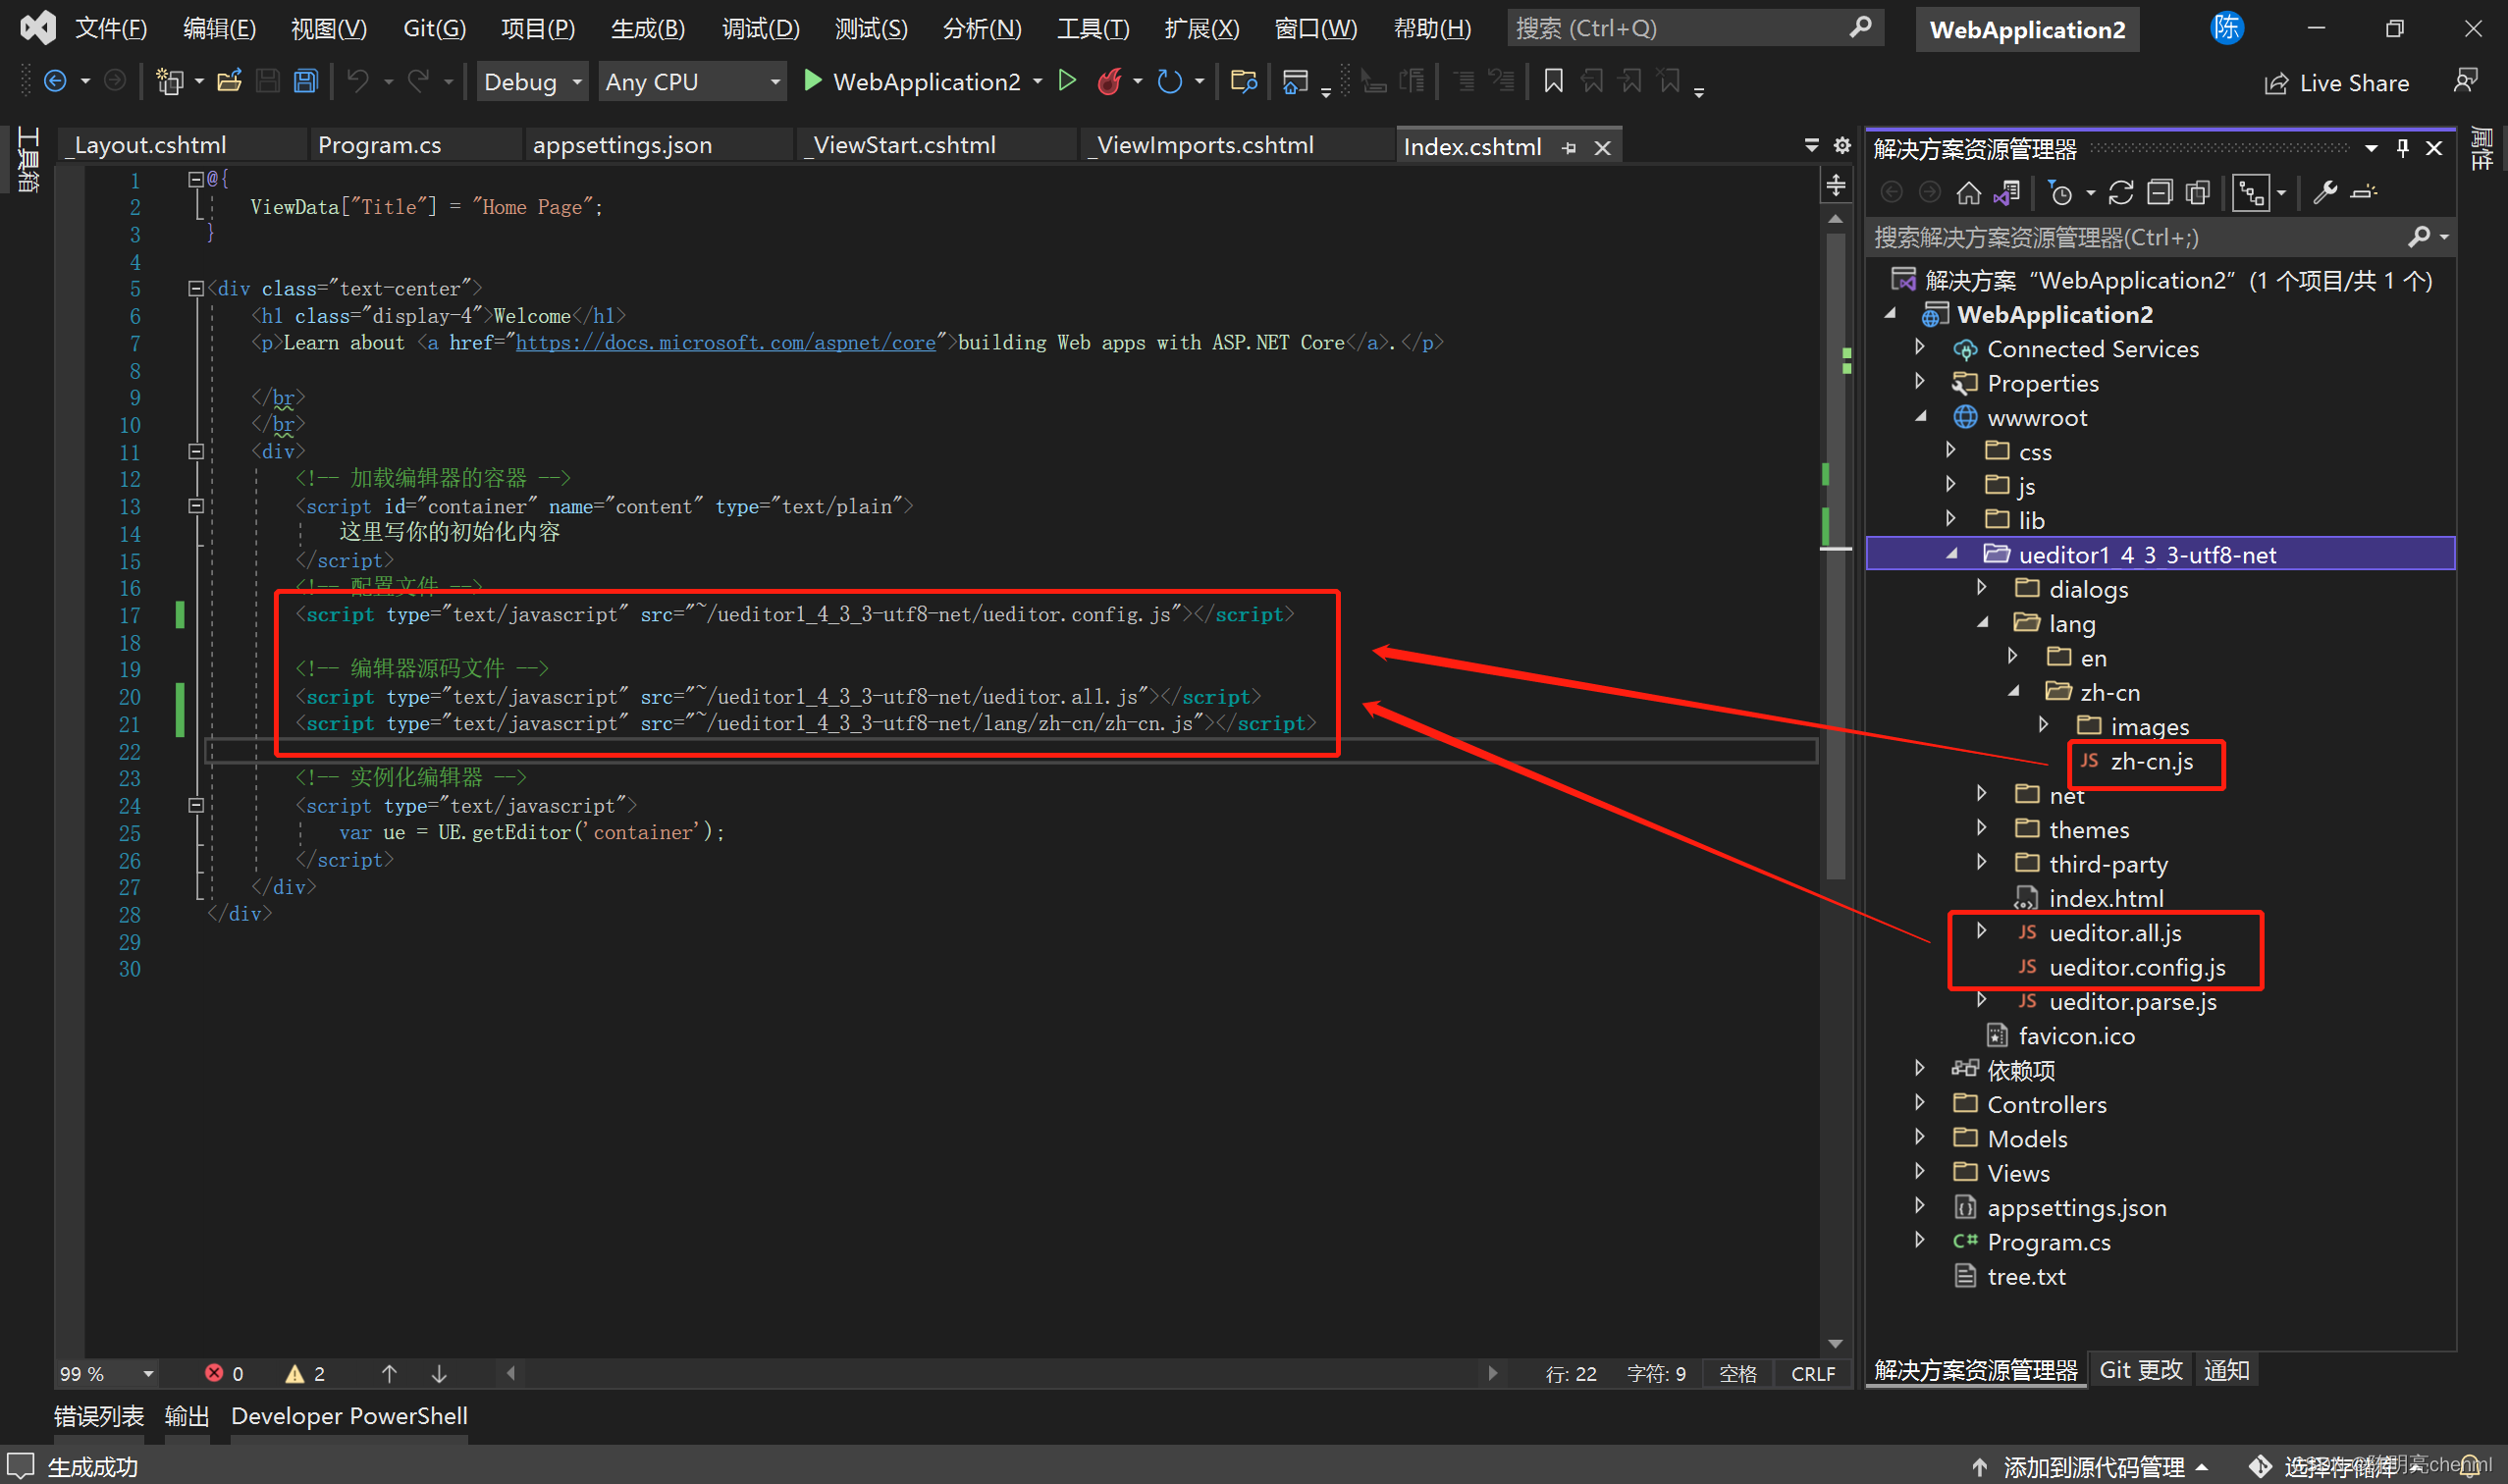Screen dimensions: 2508x1484
Task: Open properties wrench icon in Solution Explorer
Action: (x=2325, y=193)
